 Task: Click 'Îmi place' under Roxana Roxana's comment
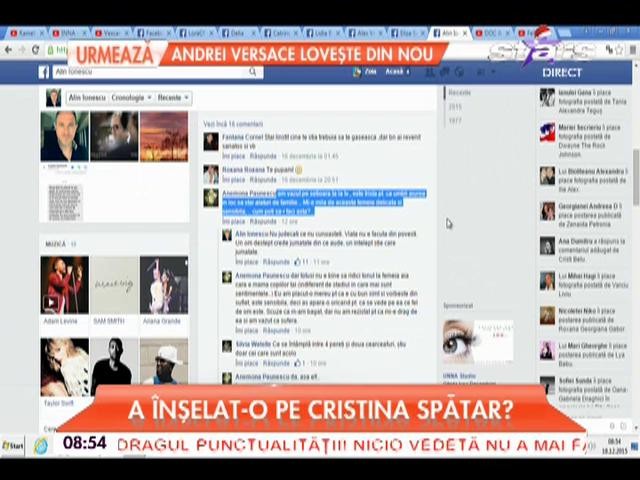click(233, 180)
